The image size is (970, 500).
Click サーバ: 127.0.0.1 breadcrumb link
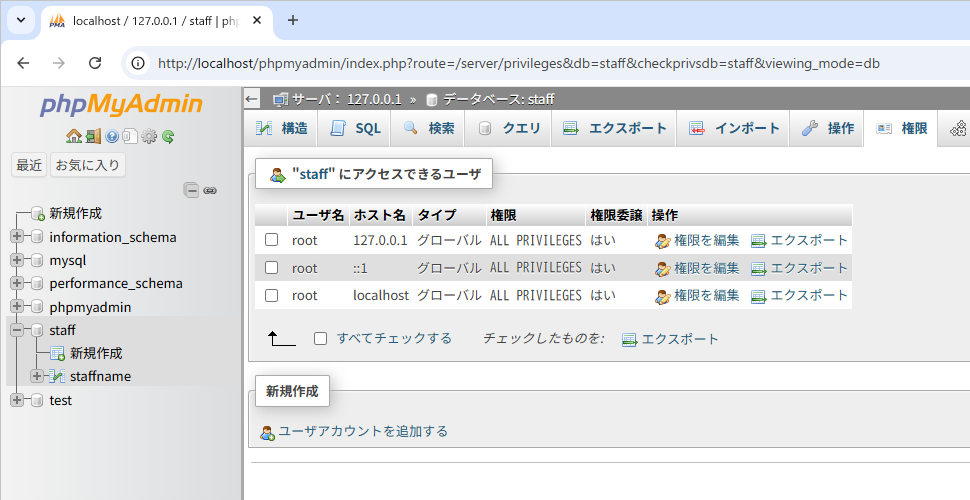pyautogui.click(x=346, y=99)
